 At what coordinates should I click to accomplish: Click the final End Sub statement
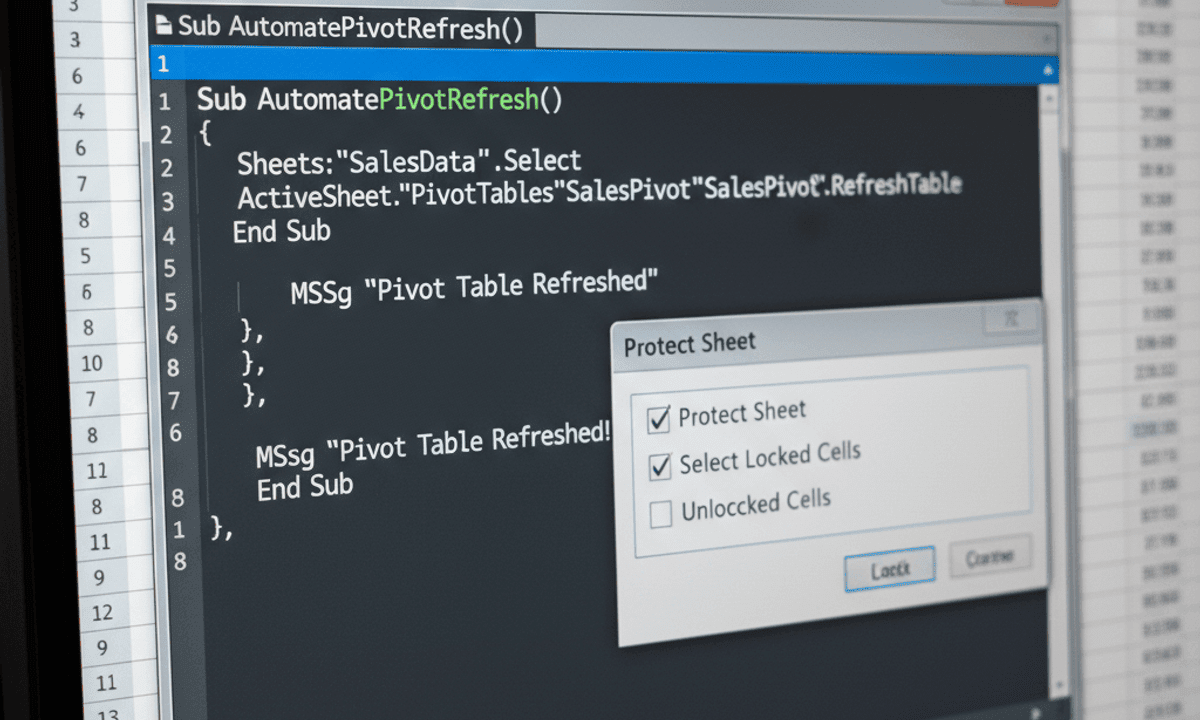coord(304,487)
